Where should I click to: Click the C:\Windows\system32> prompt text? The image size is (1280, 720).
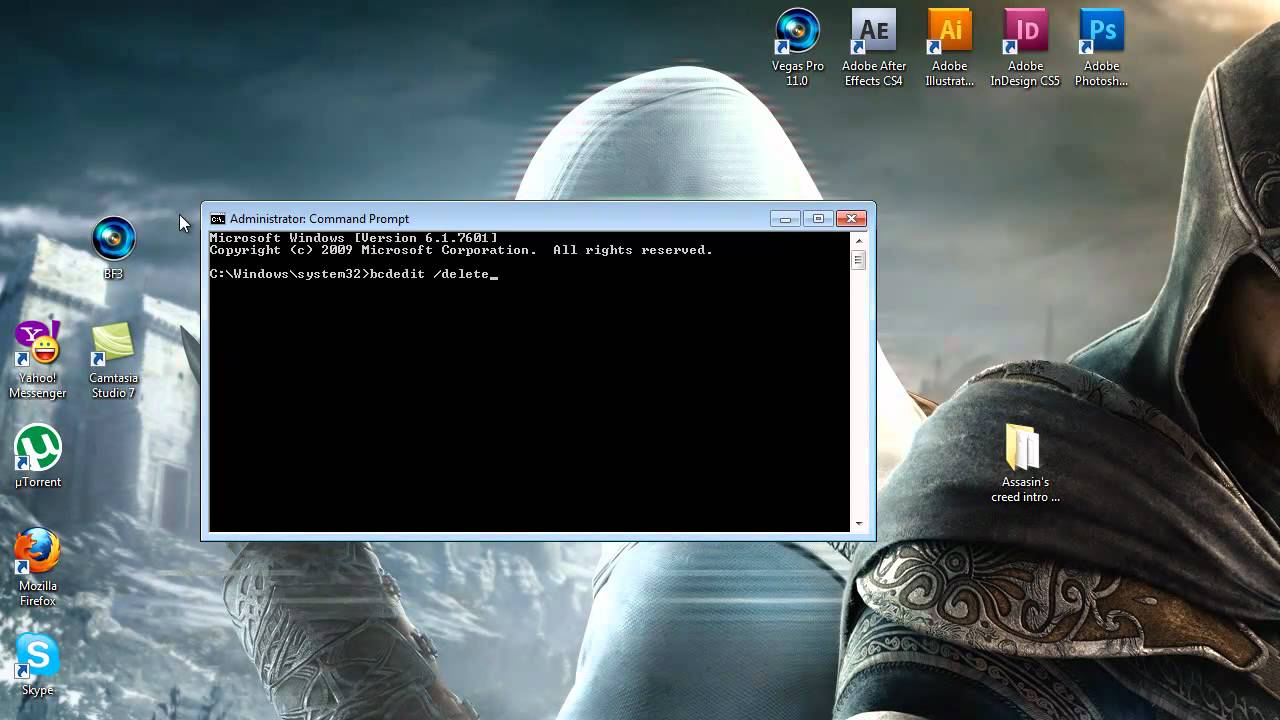tap(289, 274)
